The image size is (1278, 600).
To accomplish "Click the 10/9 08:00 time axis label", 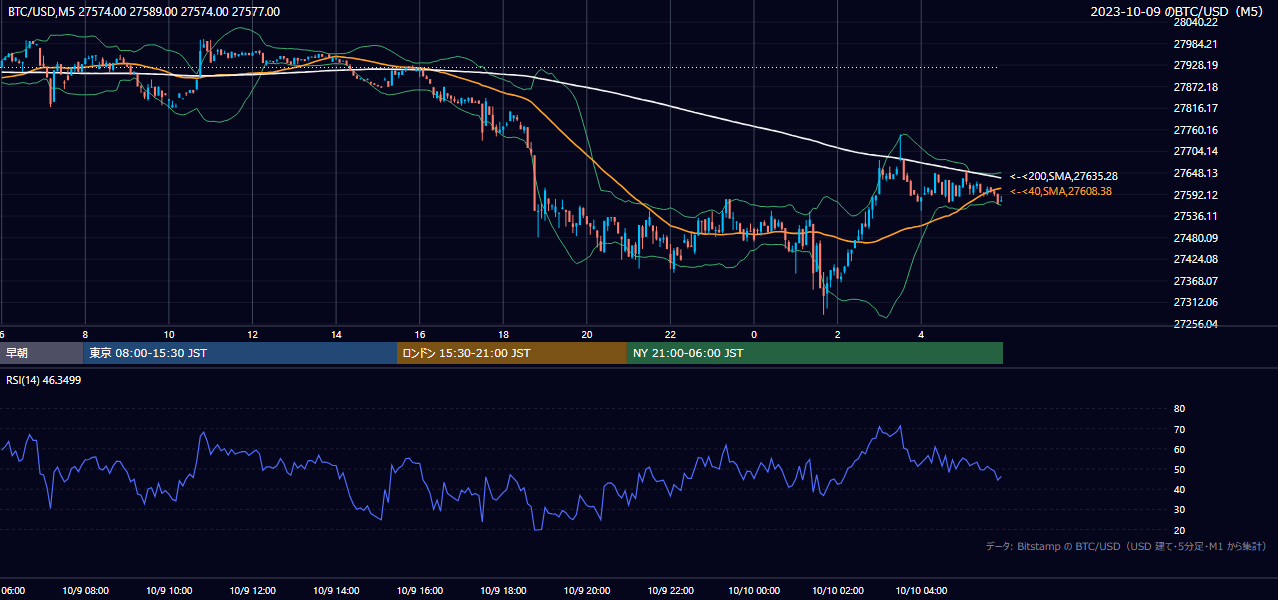I will click(85, 591).
